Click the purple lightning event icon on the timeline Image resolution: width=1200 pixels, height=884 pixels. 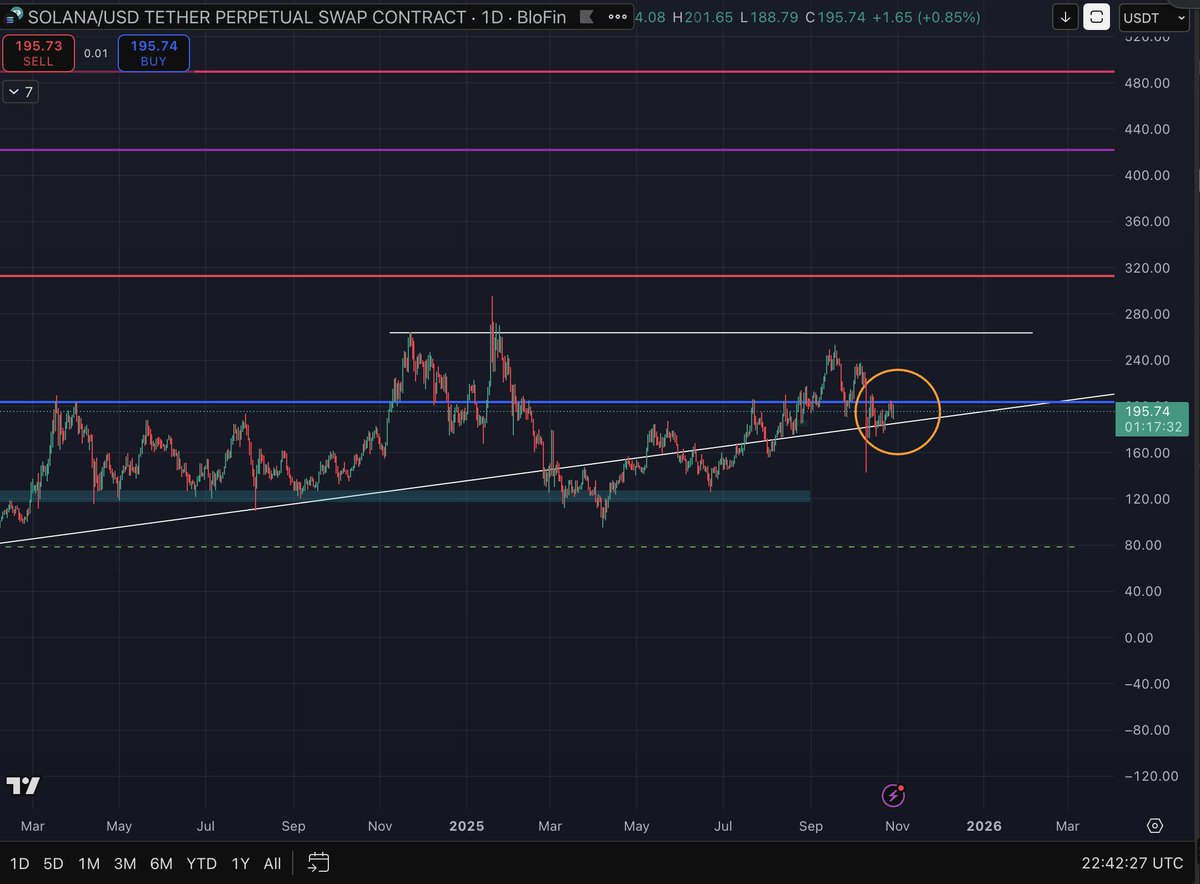[893, 796]
